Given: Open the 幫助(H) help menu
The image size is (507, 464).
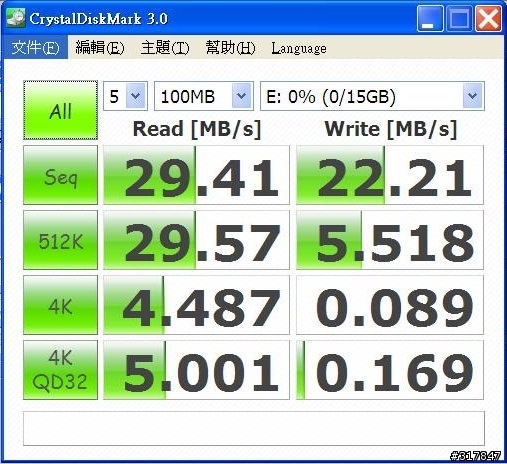Looking at the screenshot, I should pyautogui.click(x=230, y=48).
